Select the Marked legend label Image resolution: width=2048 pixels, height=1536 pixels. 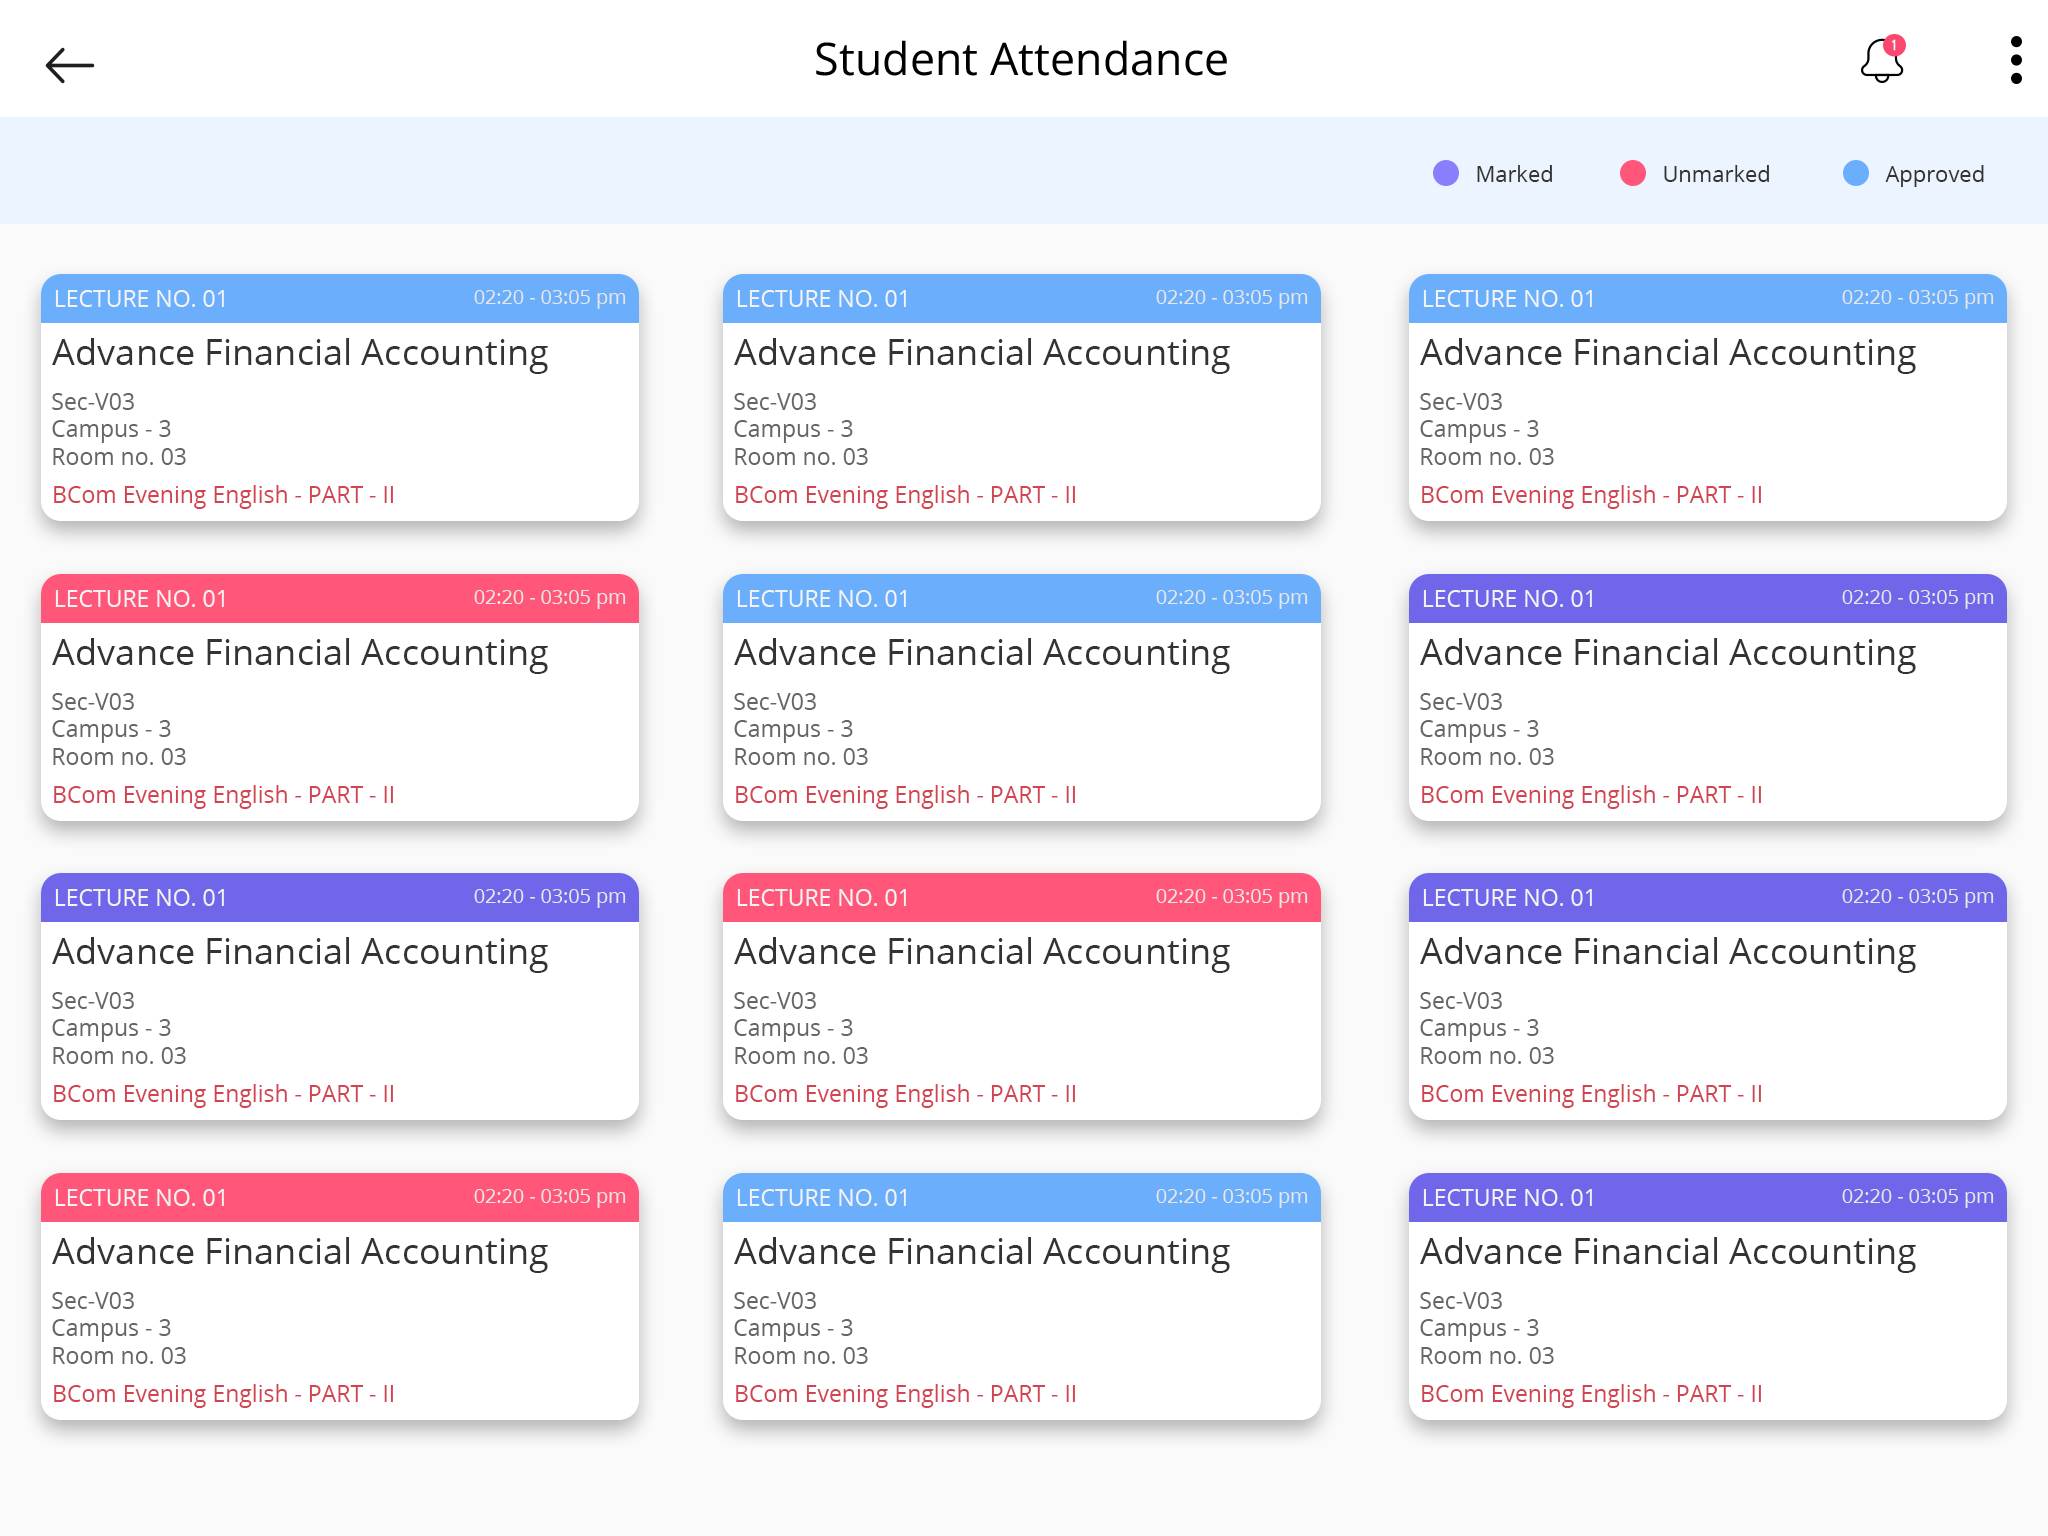[x=1513, y=174]
